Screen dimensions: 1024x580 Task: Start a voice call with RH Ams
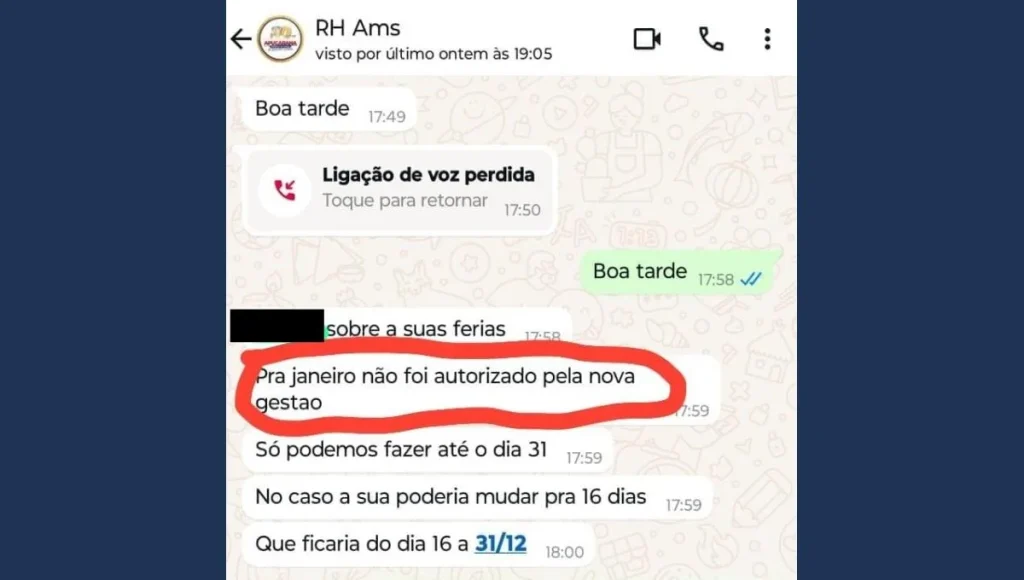pyautogui.click(x=711, y=39)
